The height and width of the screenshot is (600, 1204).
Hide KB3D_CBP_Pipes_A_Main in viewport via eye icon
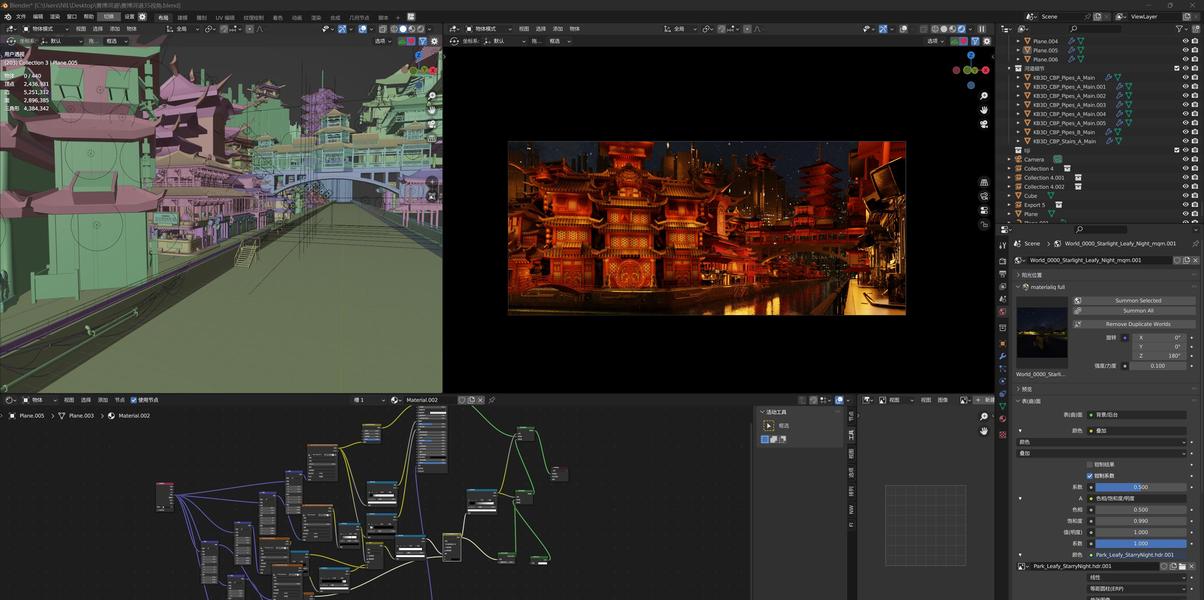click(1186, 77)
